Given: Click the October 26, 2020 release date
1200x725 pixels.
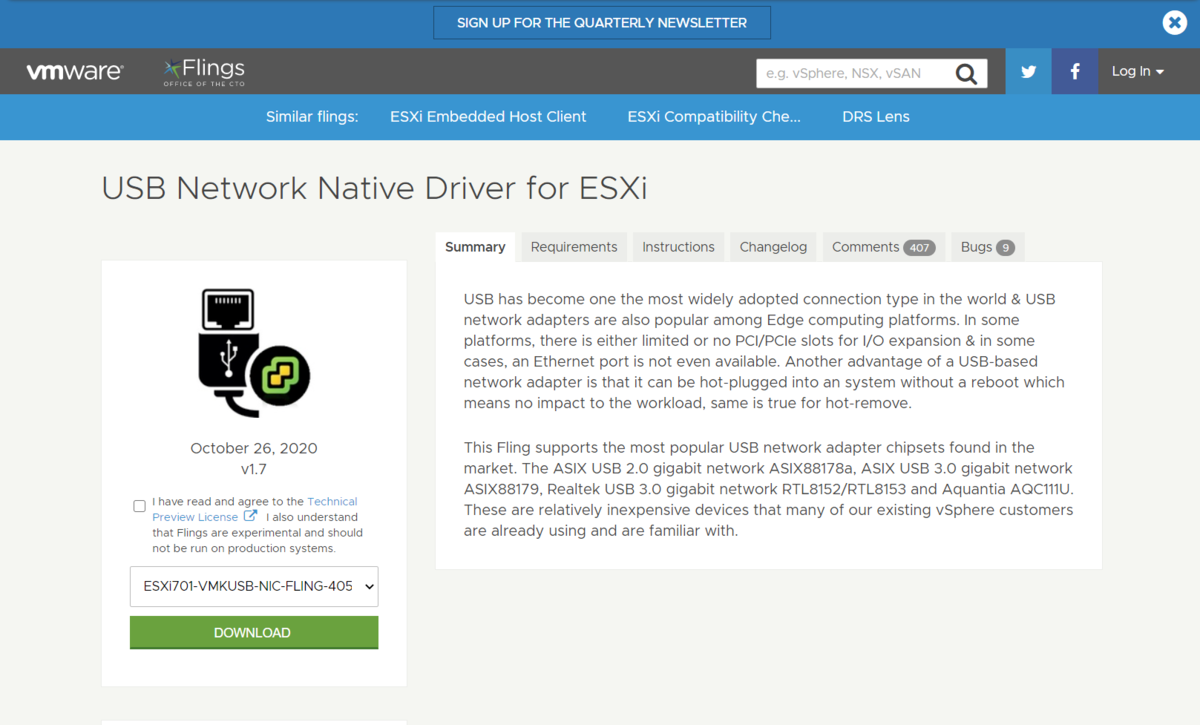Looking at the screenshot, I should point(254,448).
